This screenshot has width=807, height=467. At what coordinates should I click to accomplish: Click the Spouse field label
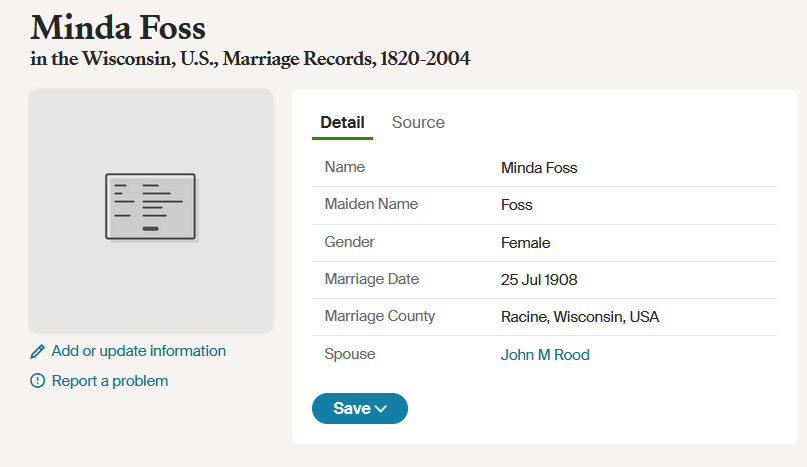point(349,354)
